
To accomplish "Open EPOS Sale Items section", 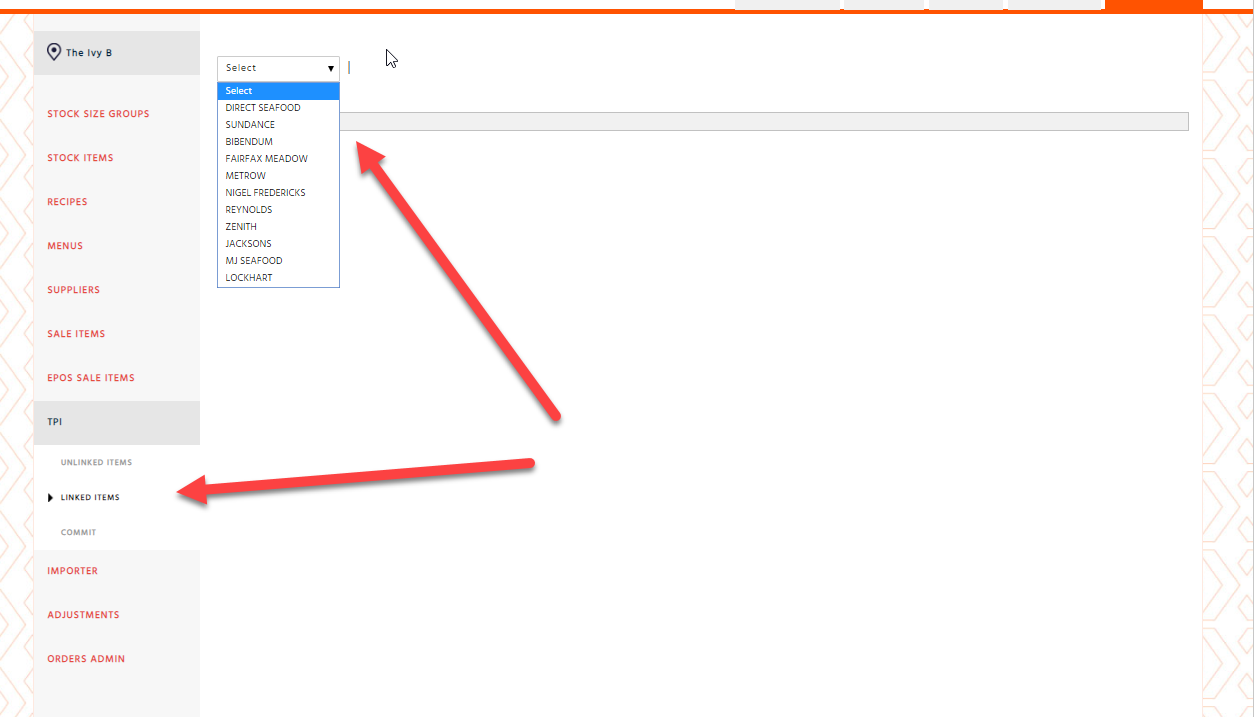I will pos(91,378).
